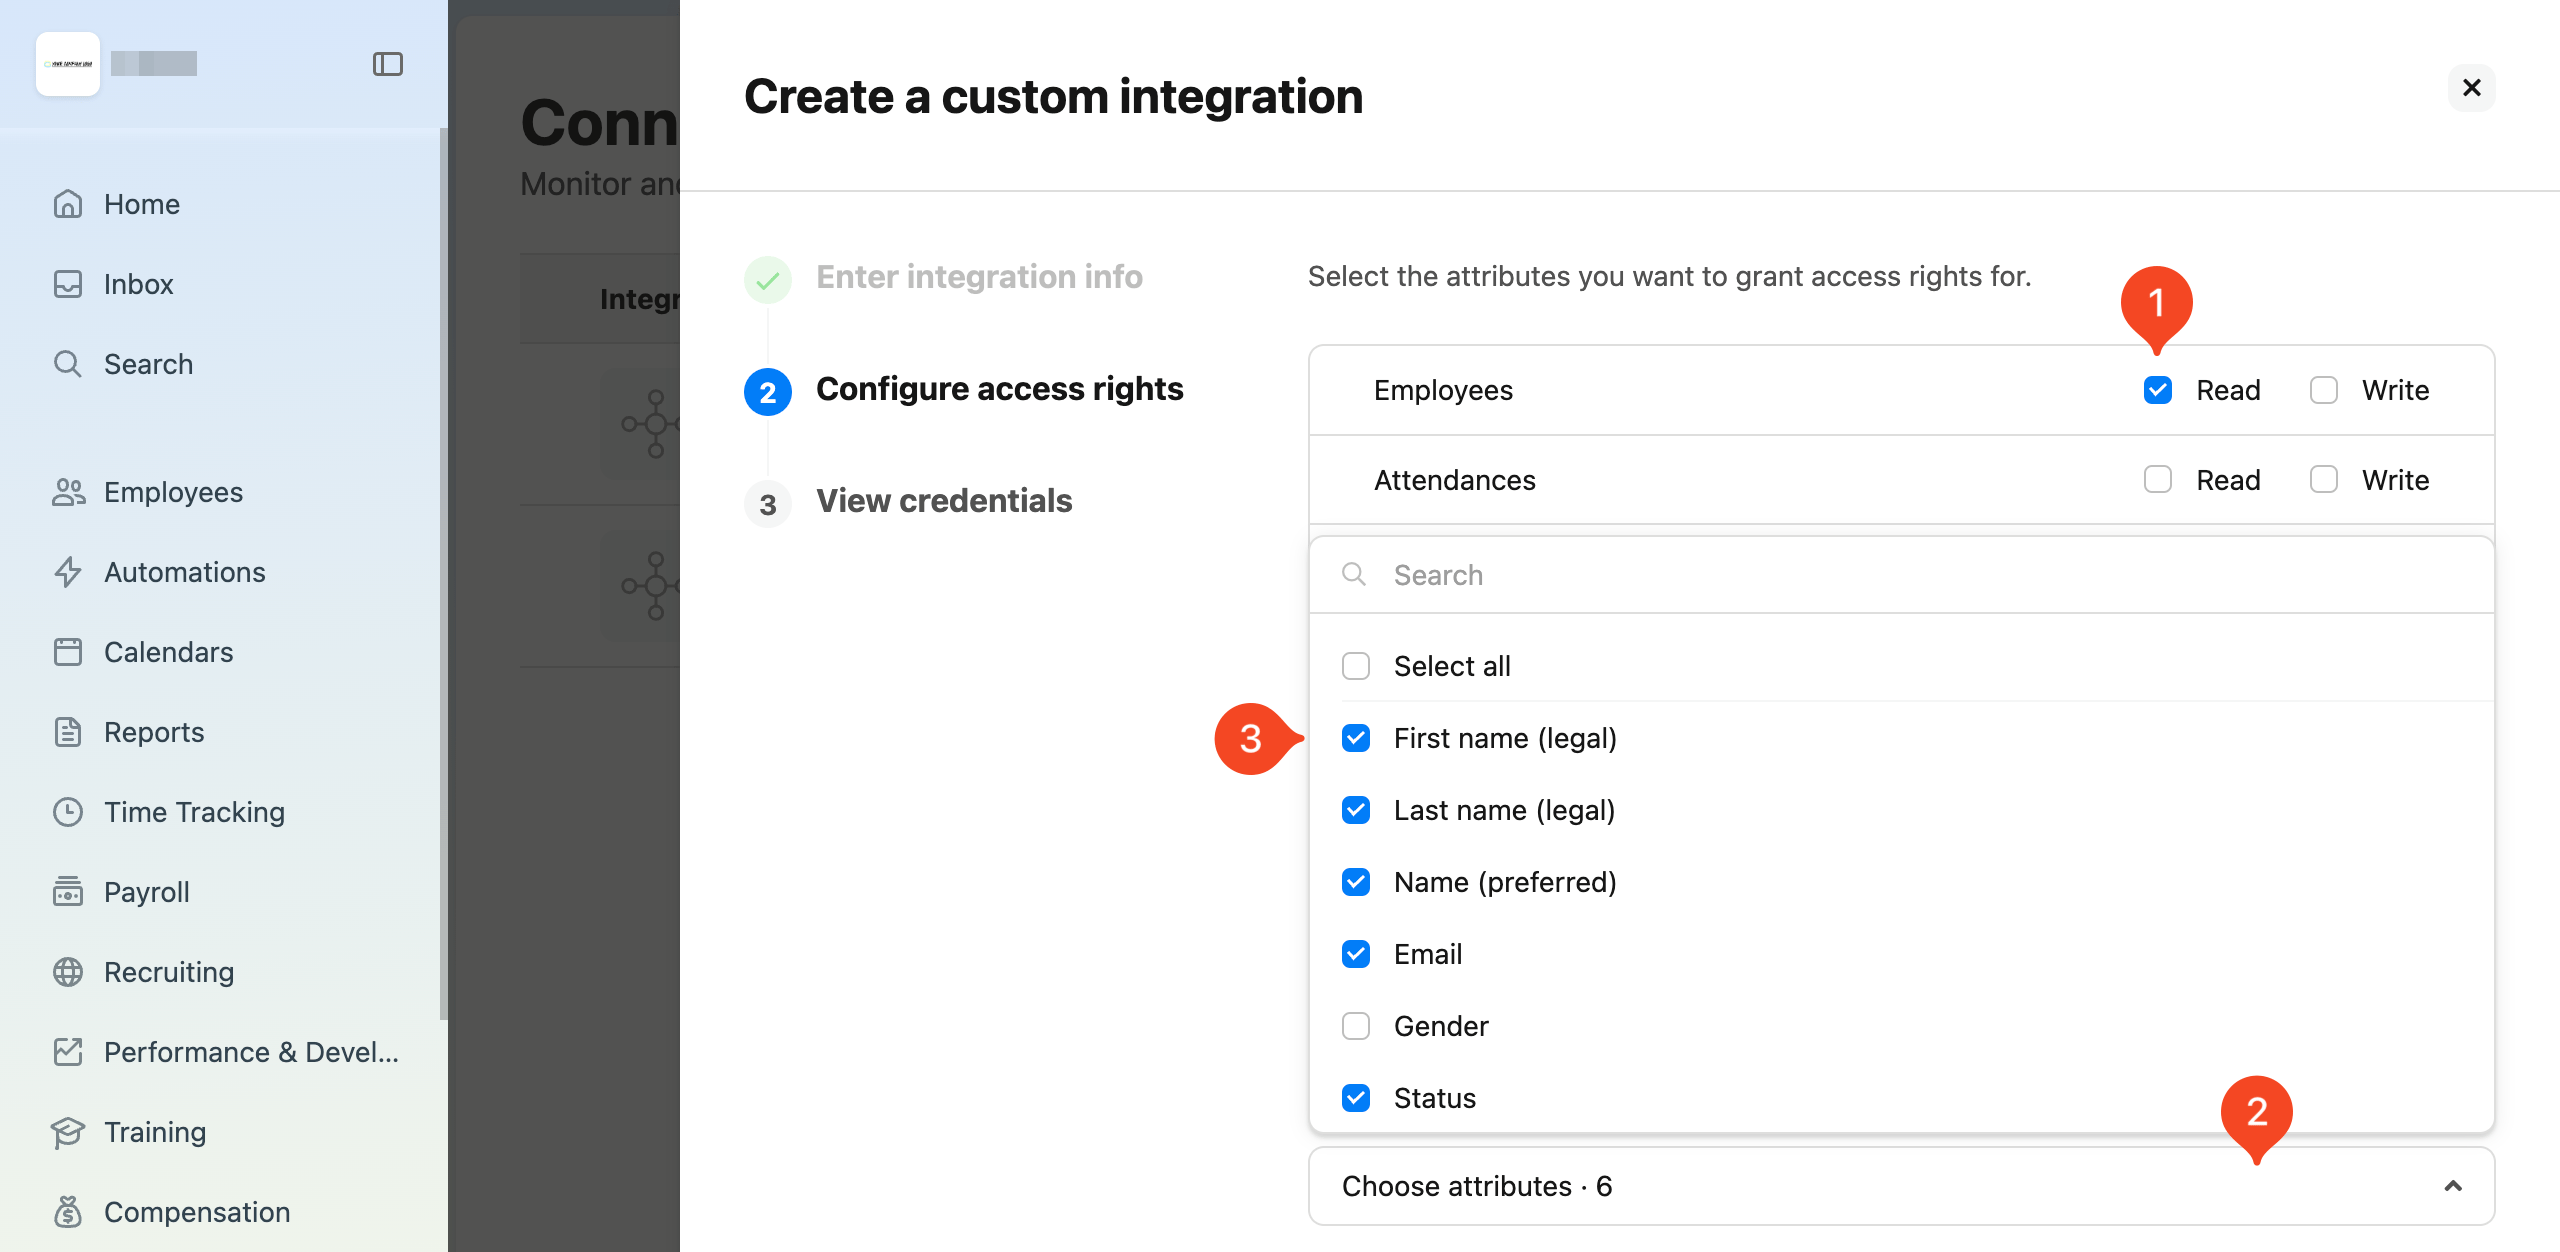
Task: Click the chevron on Choose attributes
Action: (2453, 1186)
